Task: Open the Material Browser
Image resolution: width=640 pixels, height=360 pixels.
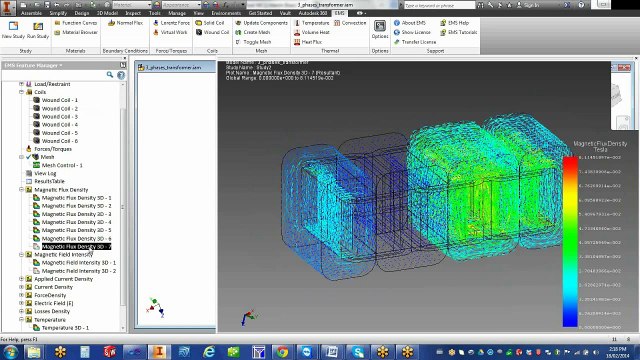Action: coord(76,32)
